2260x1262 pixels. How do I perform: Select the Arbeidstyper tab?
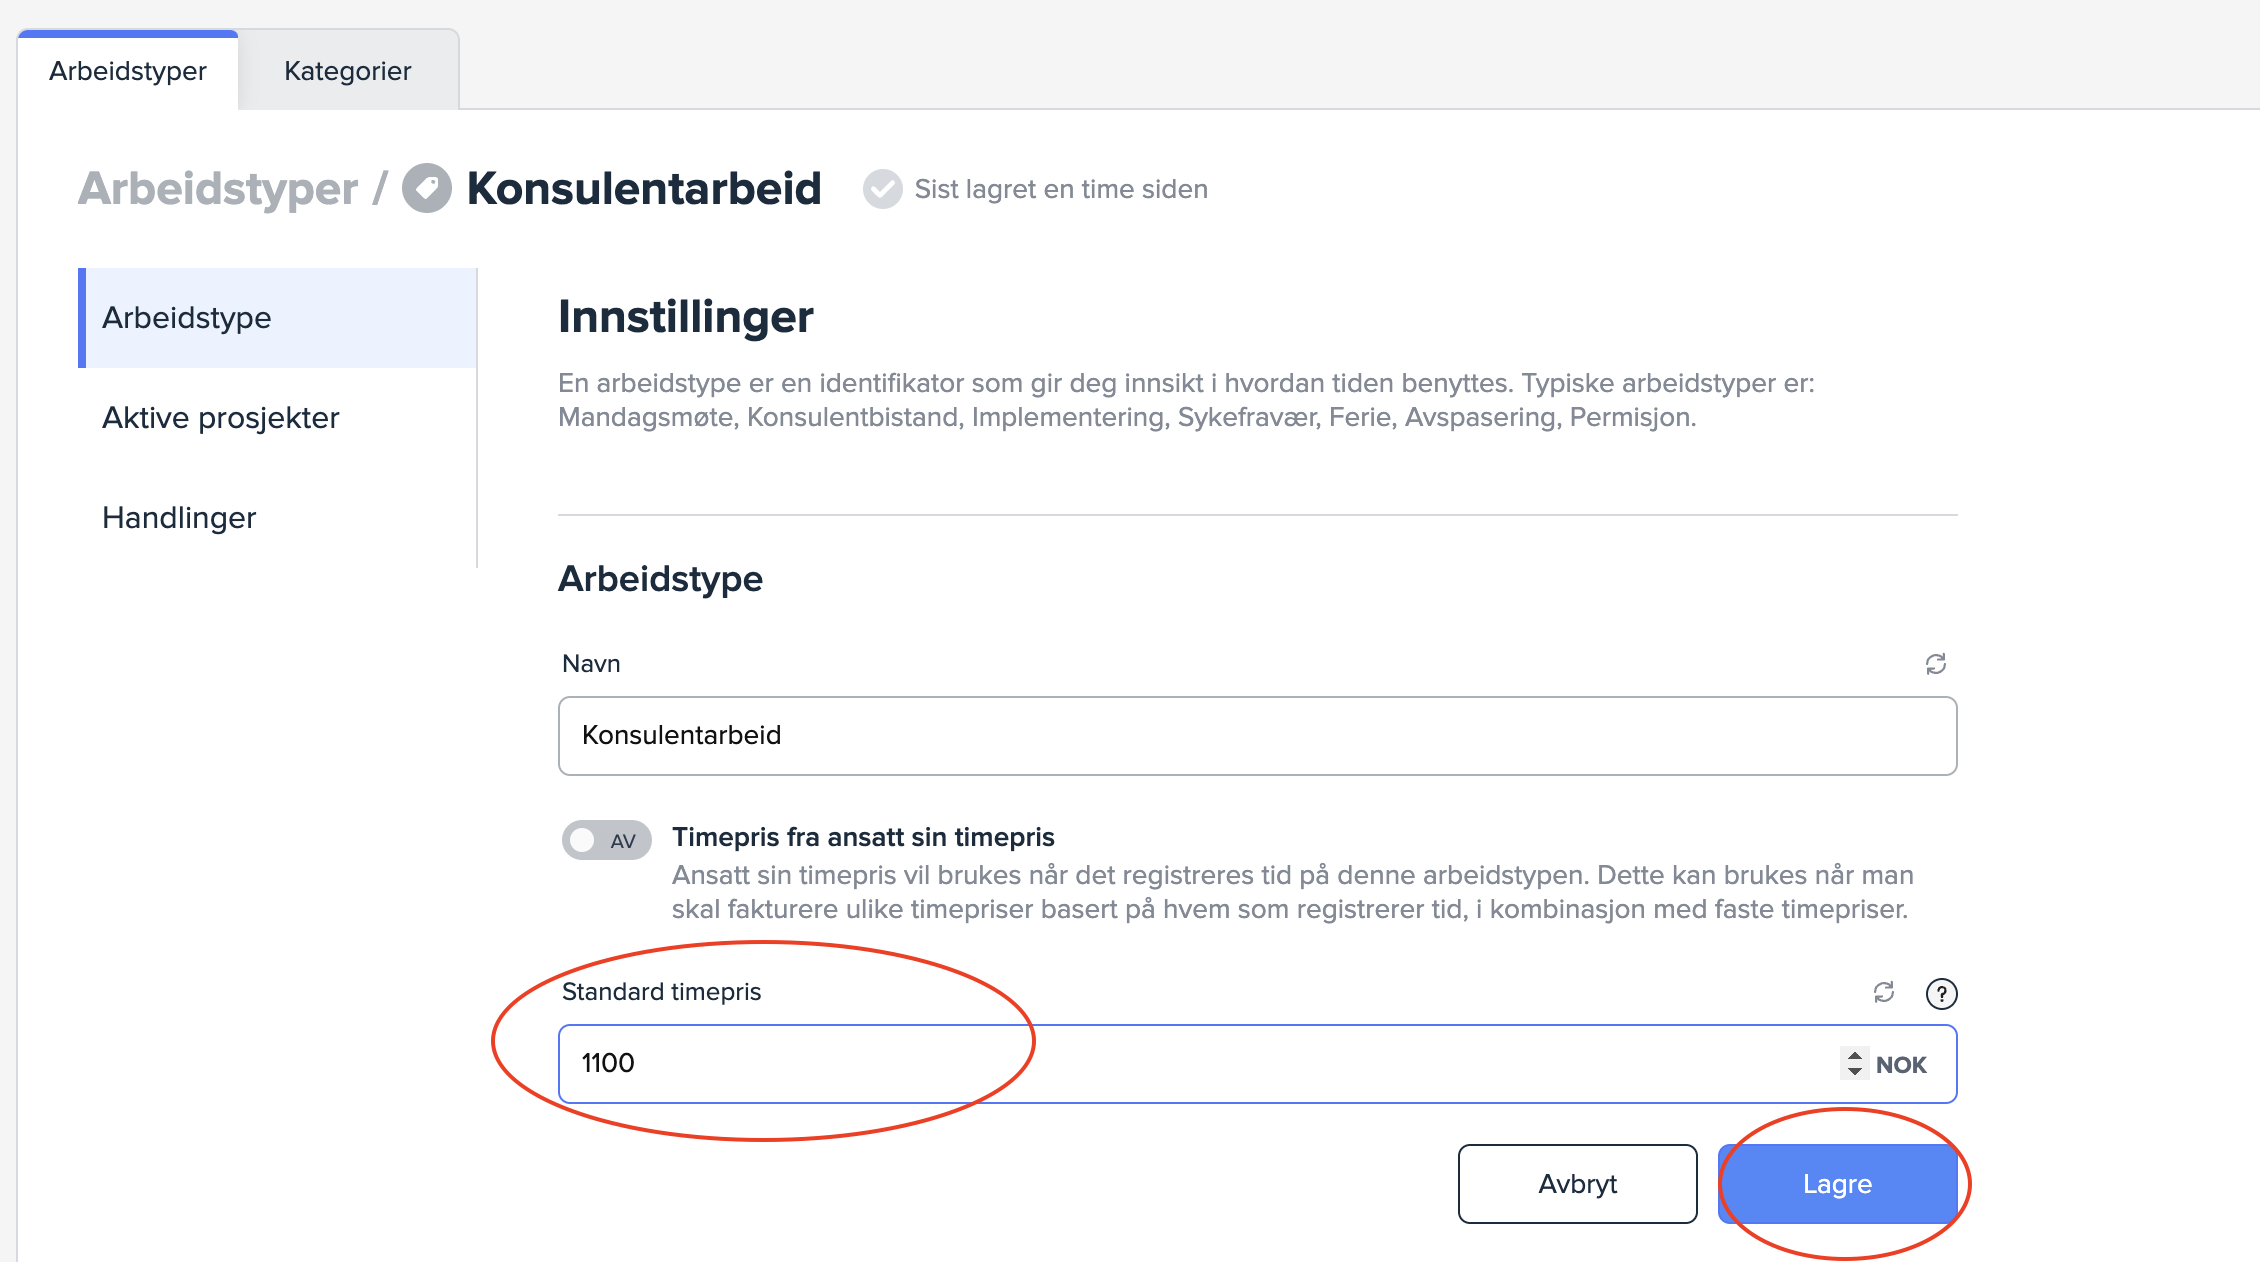click(128, 71)
